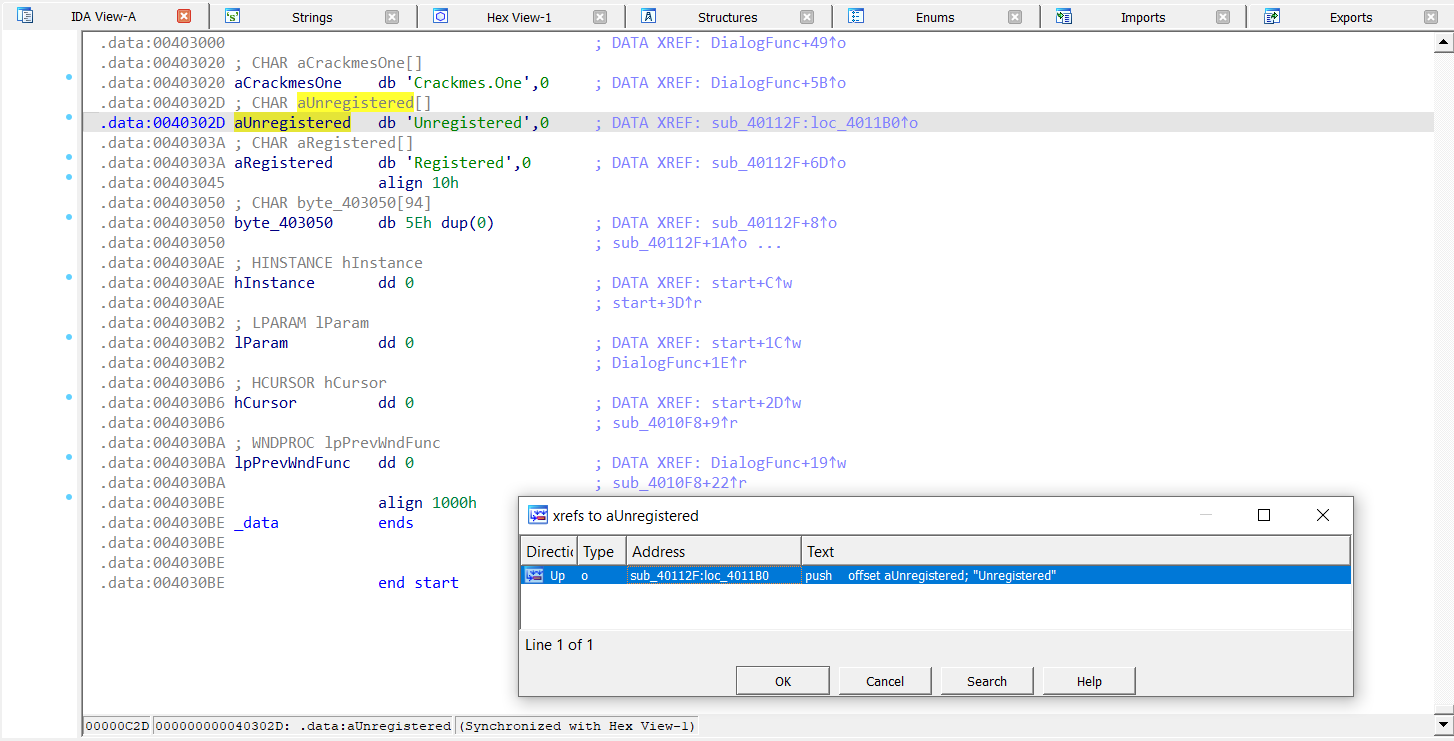Maximize the xrefs to aUnregistered dialog
The image size is (1454, 741).
coord(1264,515)
